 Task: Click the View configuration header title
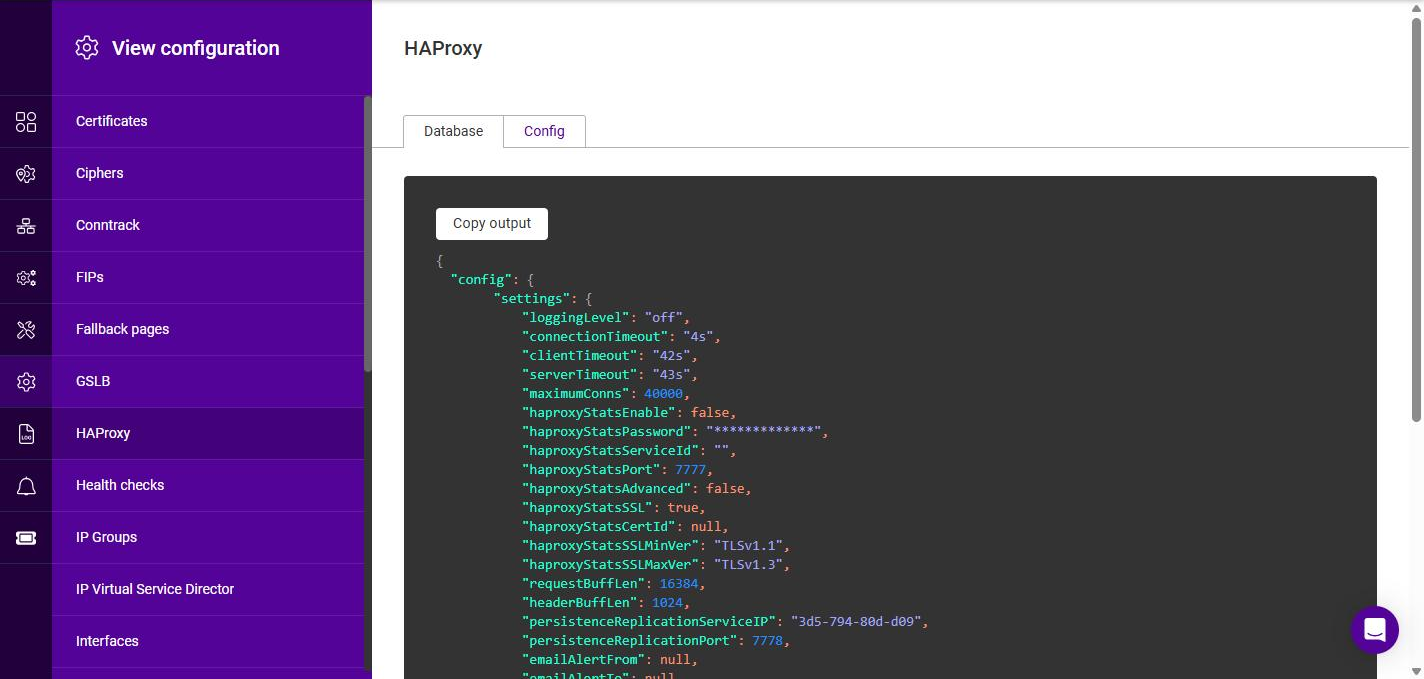point(196,48)
